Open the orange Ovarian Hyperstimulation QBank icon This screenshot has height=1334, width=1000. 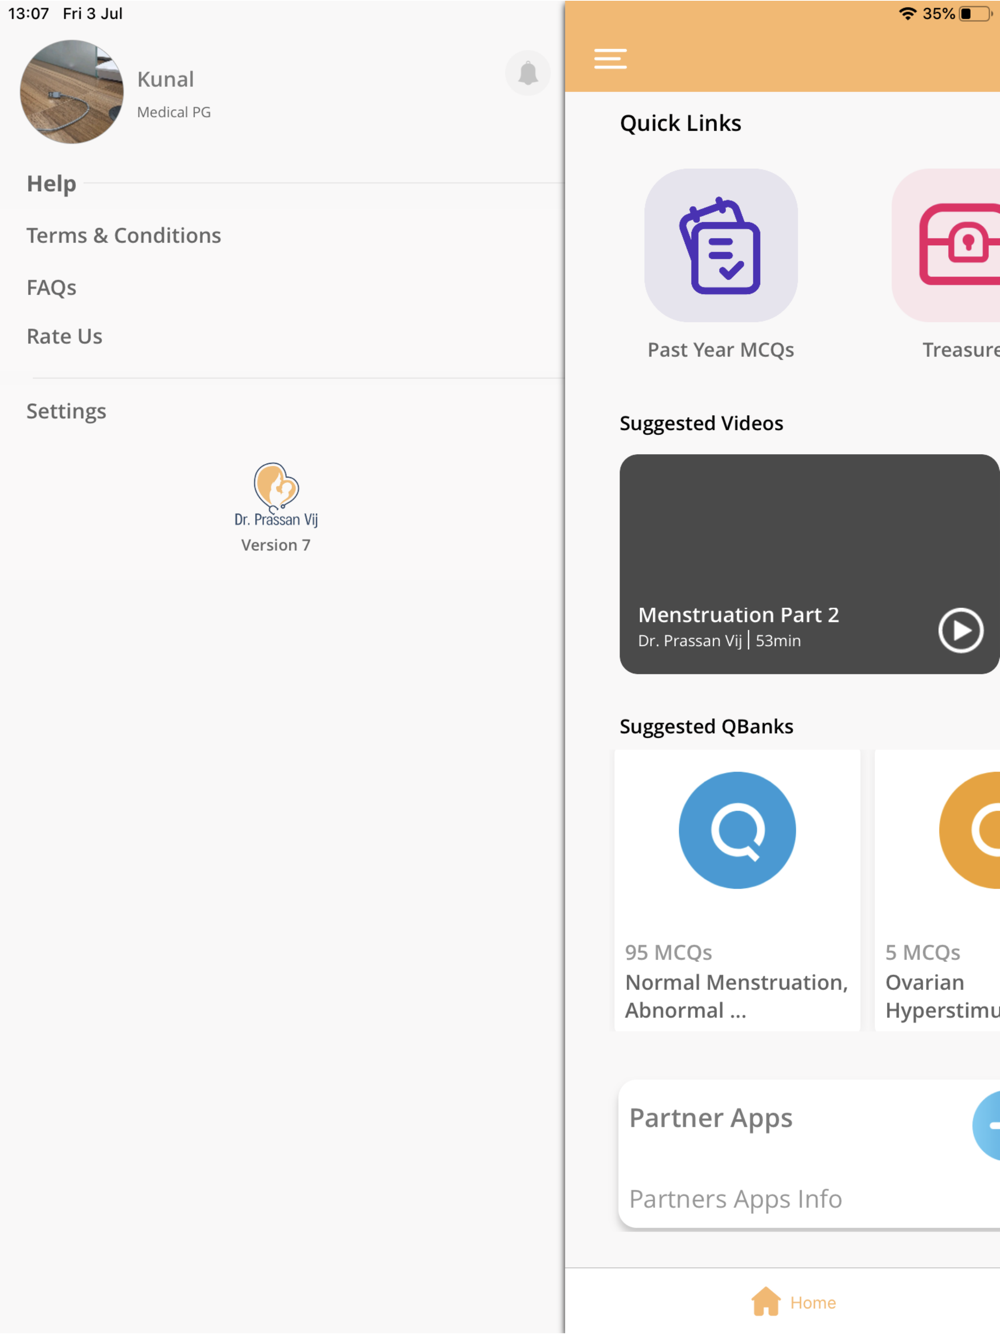tap(969, 830)
